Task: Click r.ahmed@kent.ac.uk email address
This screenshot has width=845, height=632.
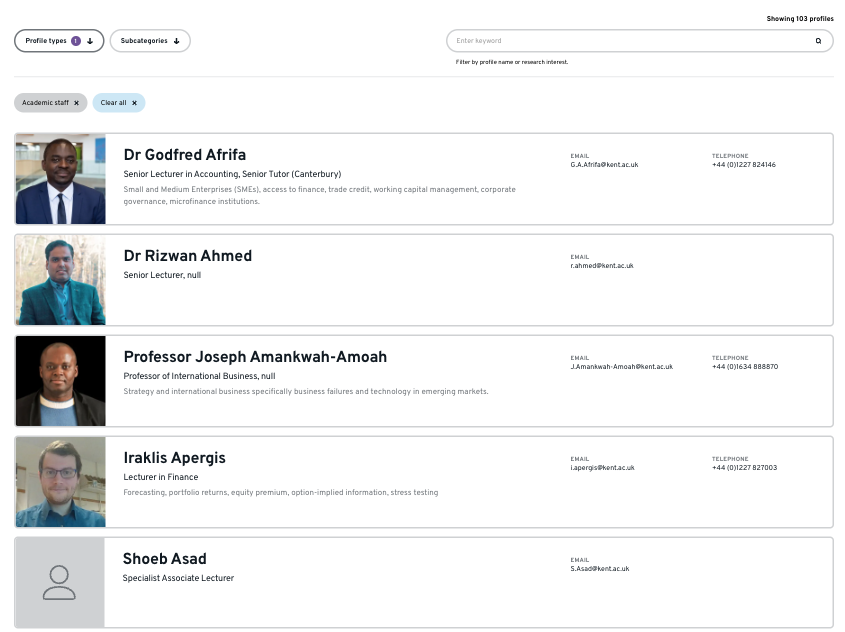Action: tap(602, 266)
